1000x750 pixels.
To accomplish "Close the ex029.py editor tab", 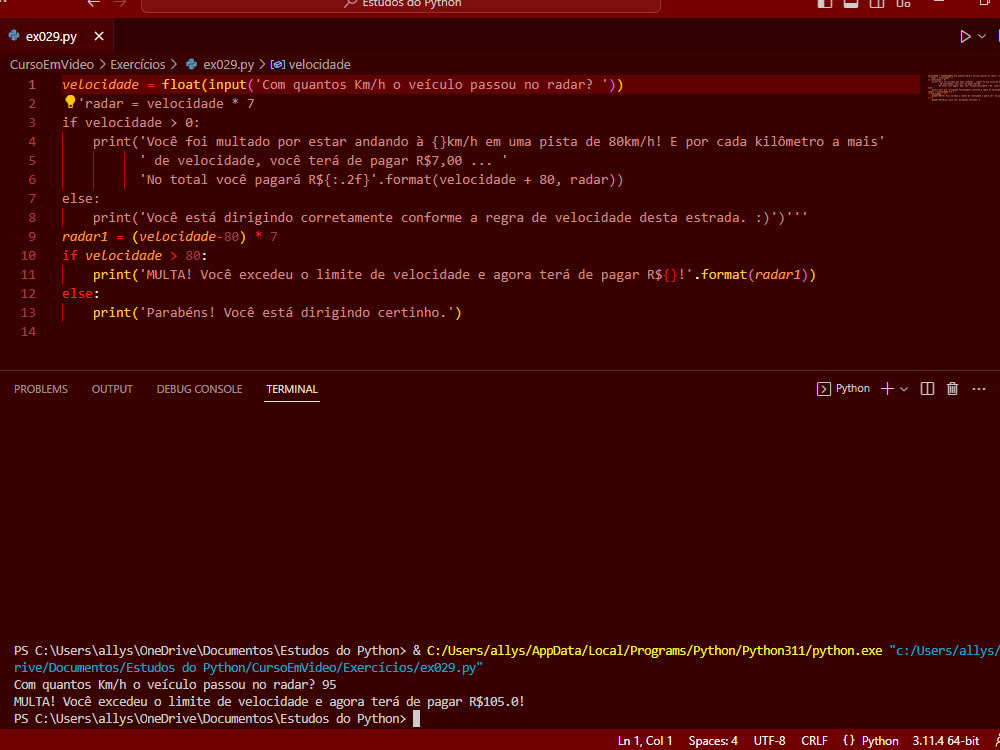I will click(x=99, y=36).
